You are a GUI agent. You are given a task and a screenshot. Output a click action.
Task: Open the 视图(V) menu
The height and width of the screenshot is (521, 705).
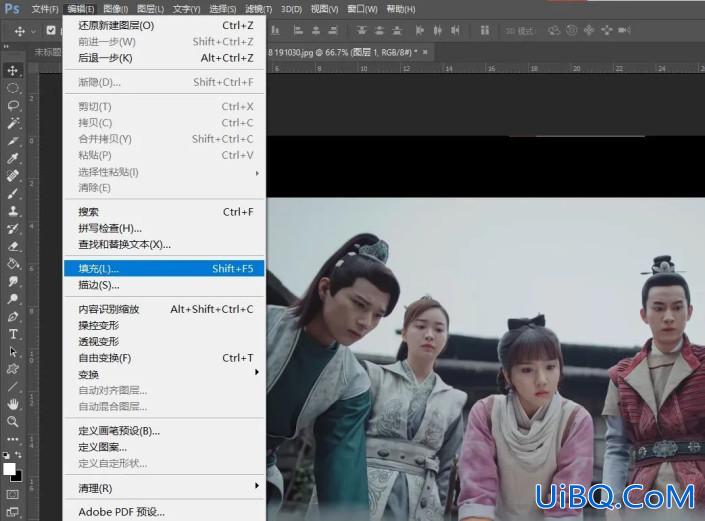[x=324, y=9]
